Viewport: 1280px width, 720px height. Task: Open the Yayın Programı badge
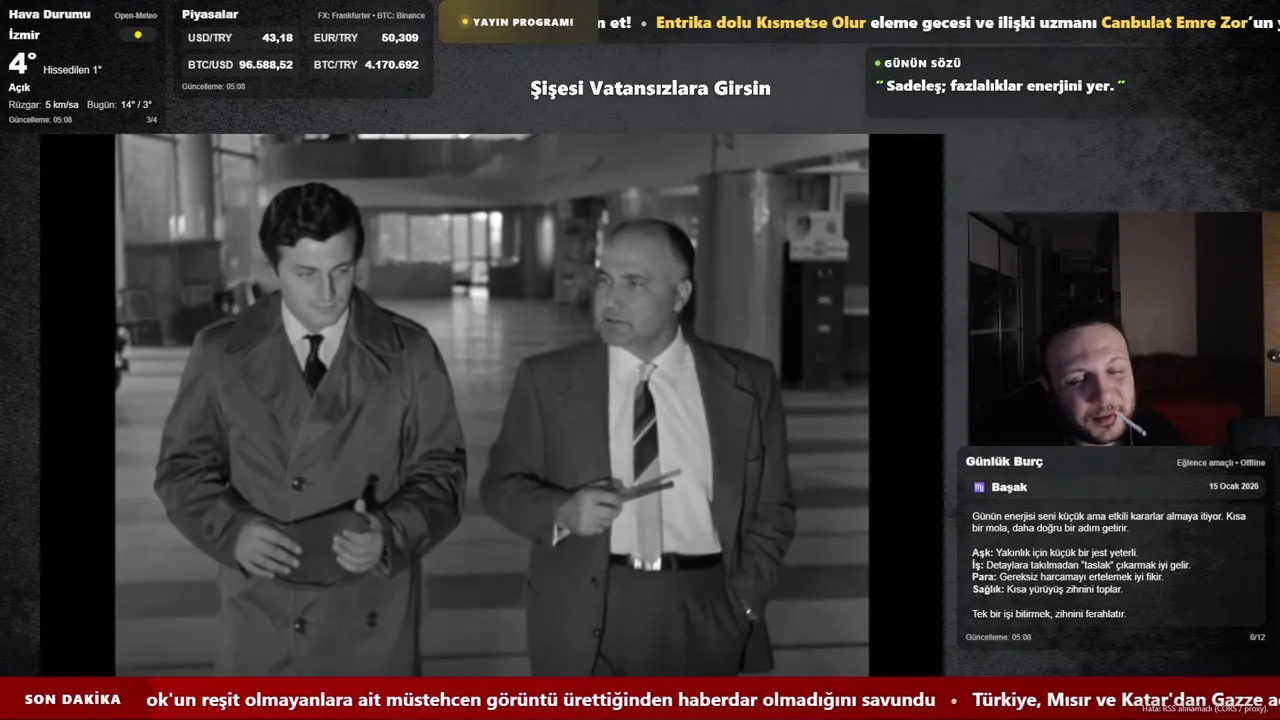[x=517, y=22]
